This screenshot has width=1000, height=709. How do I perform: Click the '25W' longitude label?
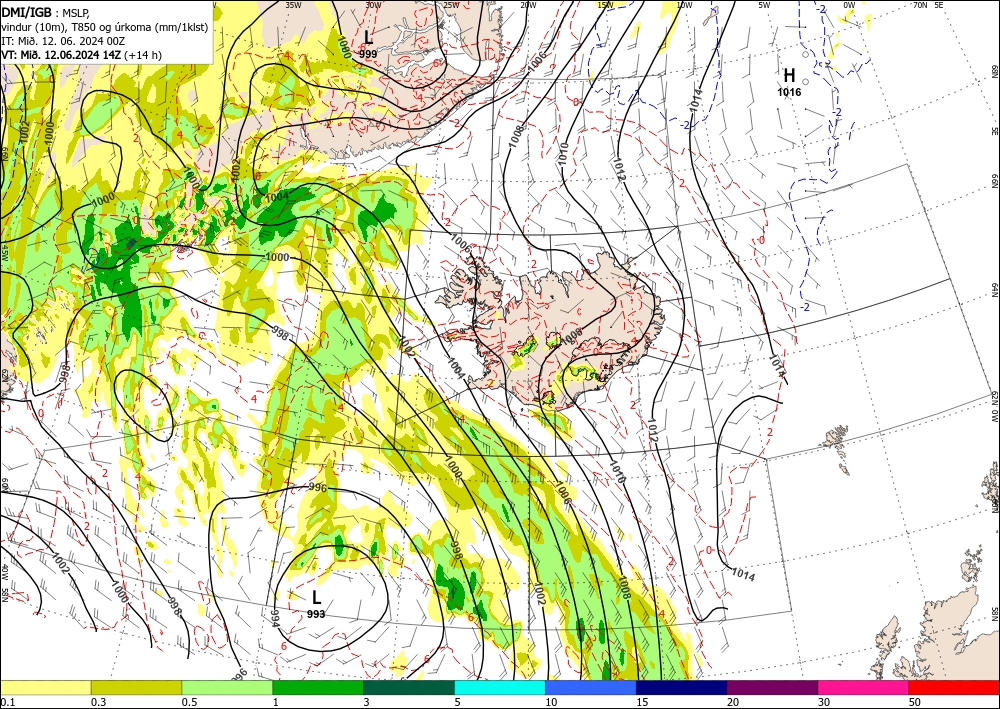(452, 5)
